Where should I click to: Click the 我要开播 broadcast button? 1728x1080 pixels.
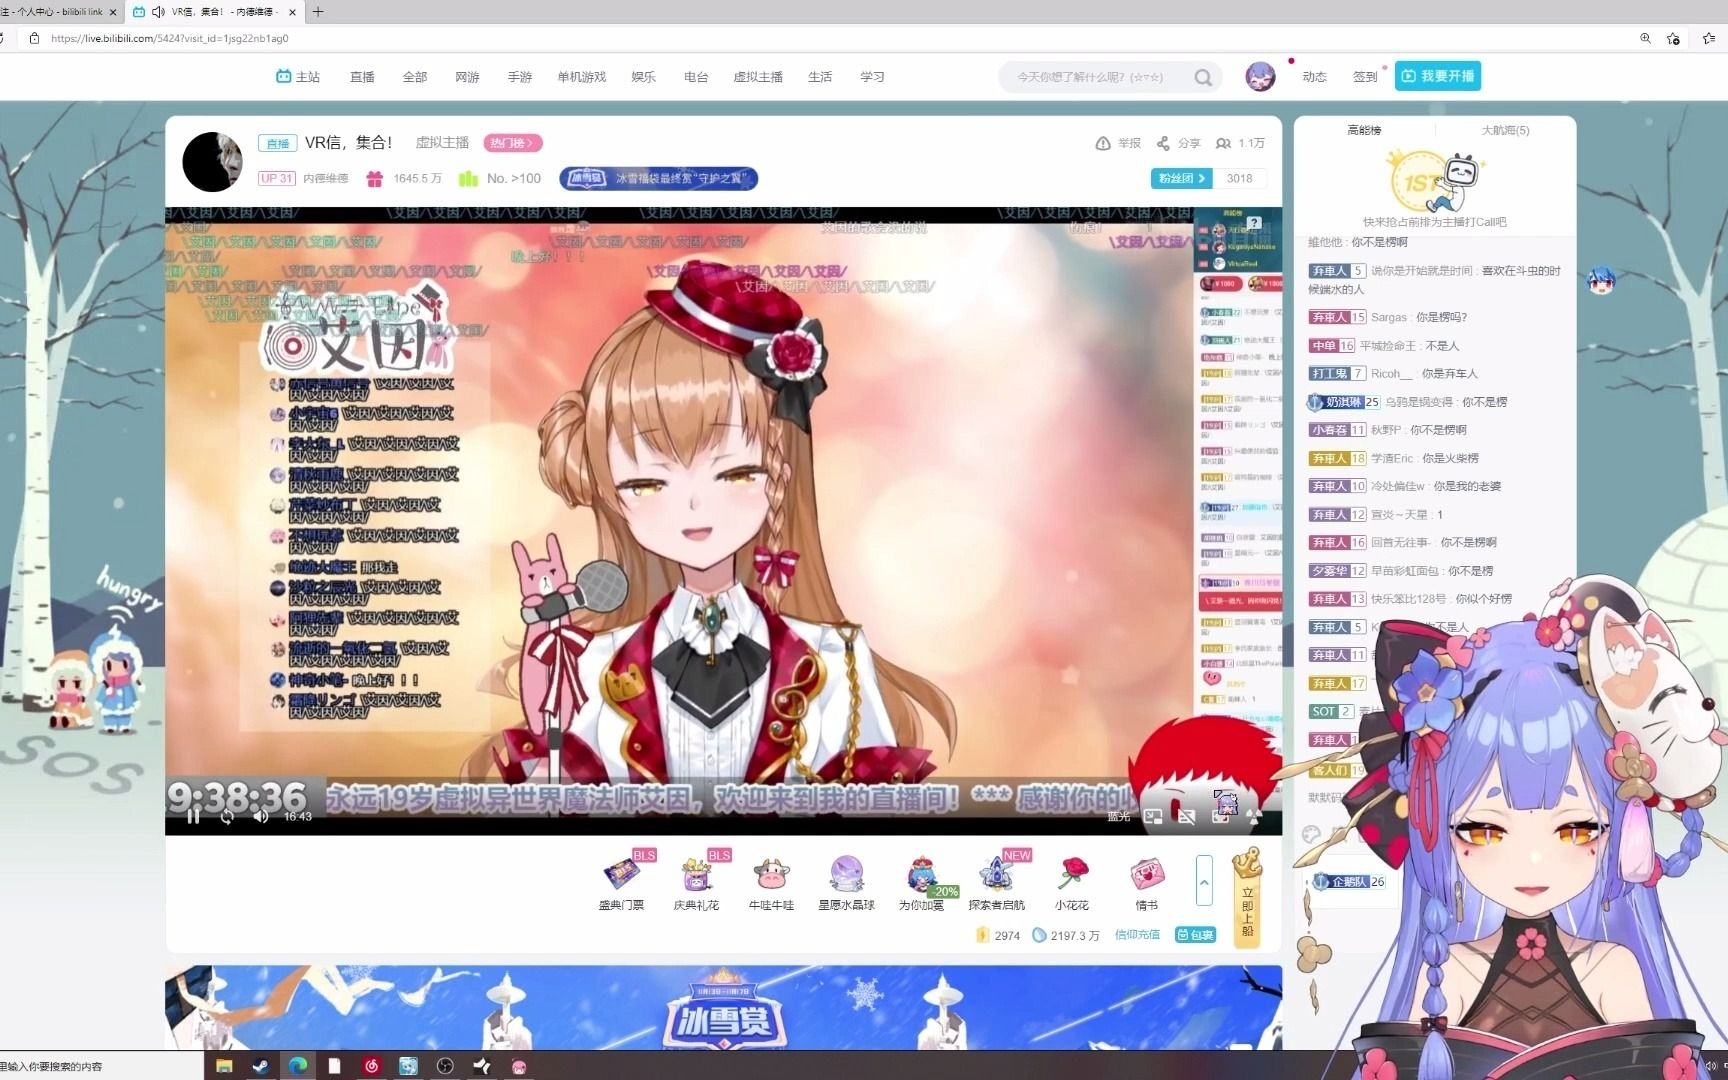click(1437, 75)
